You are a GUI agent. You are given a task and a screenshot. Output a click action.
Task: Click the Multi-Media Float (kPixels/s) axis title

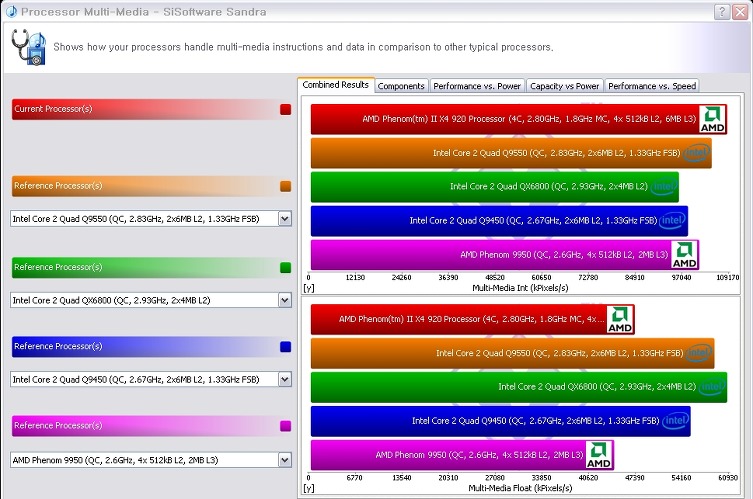tap(520, 488)
